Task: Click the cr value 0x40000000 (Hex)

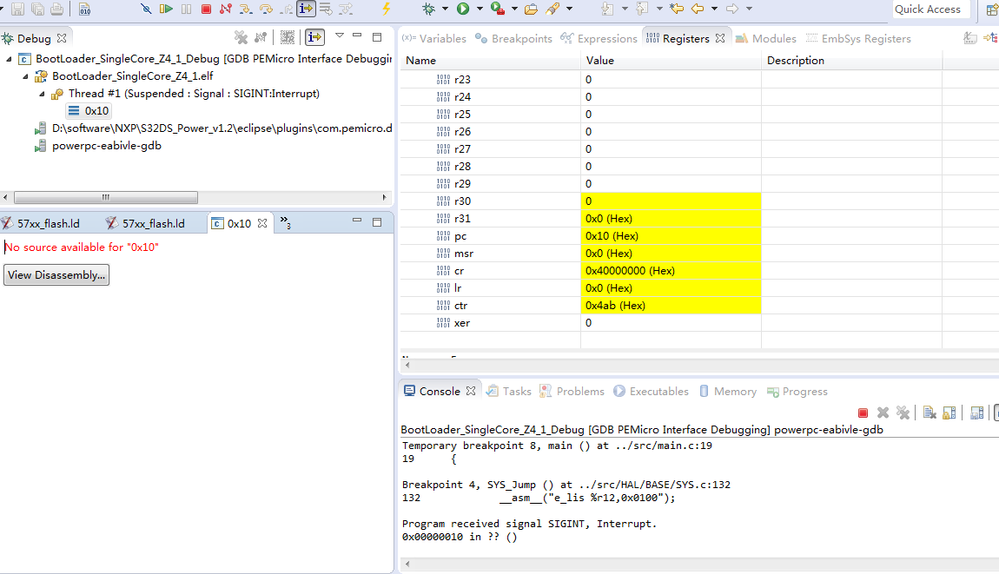Action: [630, 271]
